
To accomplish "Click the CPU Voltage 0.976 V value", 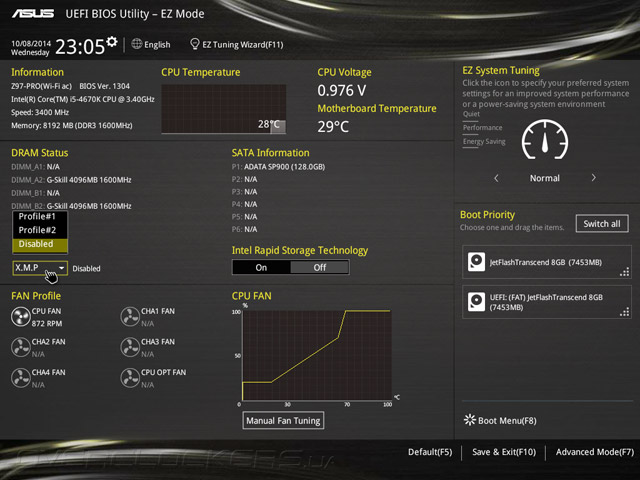I will click(x=342, y=91).
